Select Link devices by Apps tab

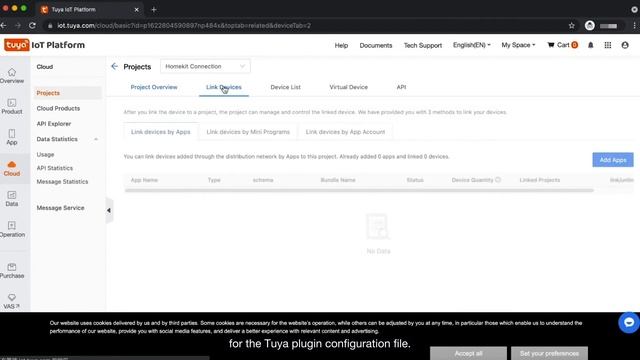point(161,132)
